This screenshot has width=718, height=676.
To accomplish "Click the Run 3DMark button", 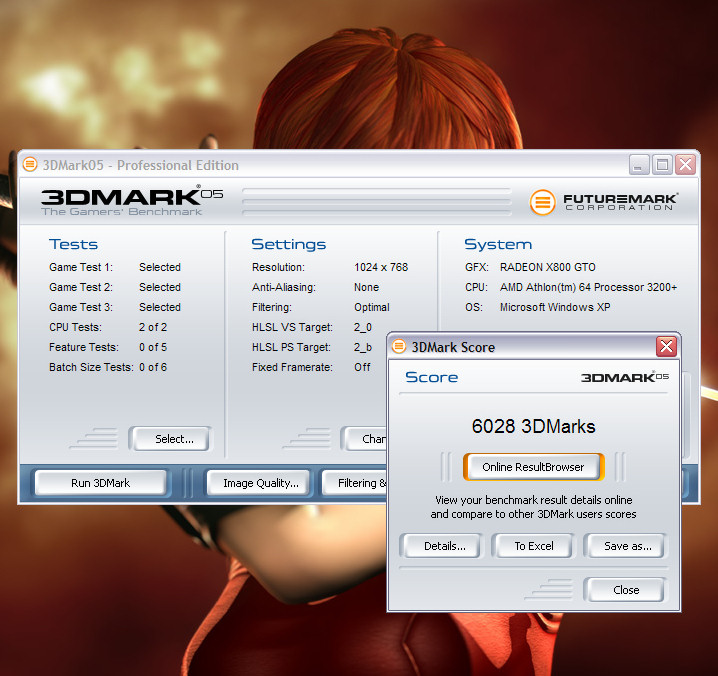I will click(x=101, y=483).
